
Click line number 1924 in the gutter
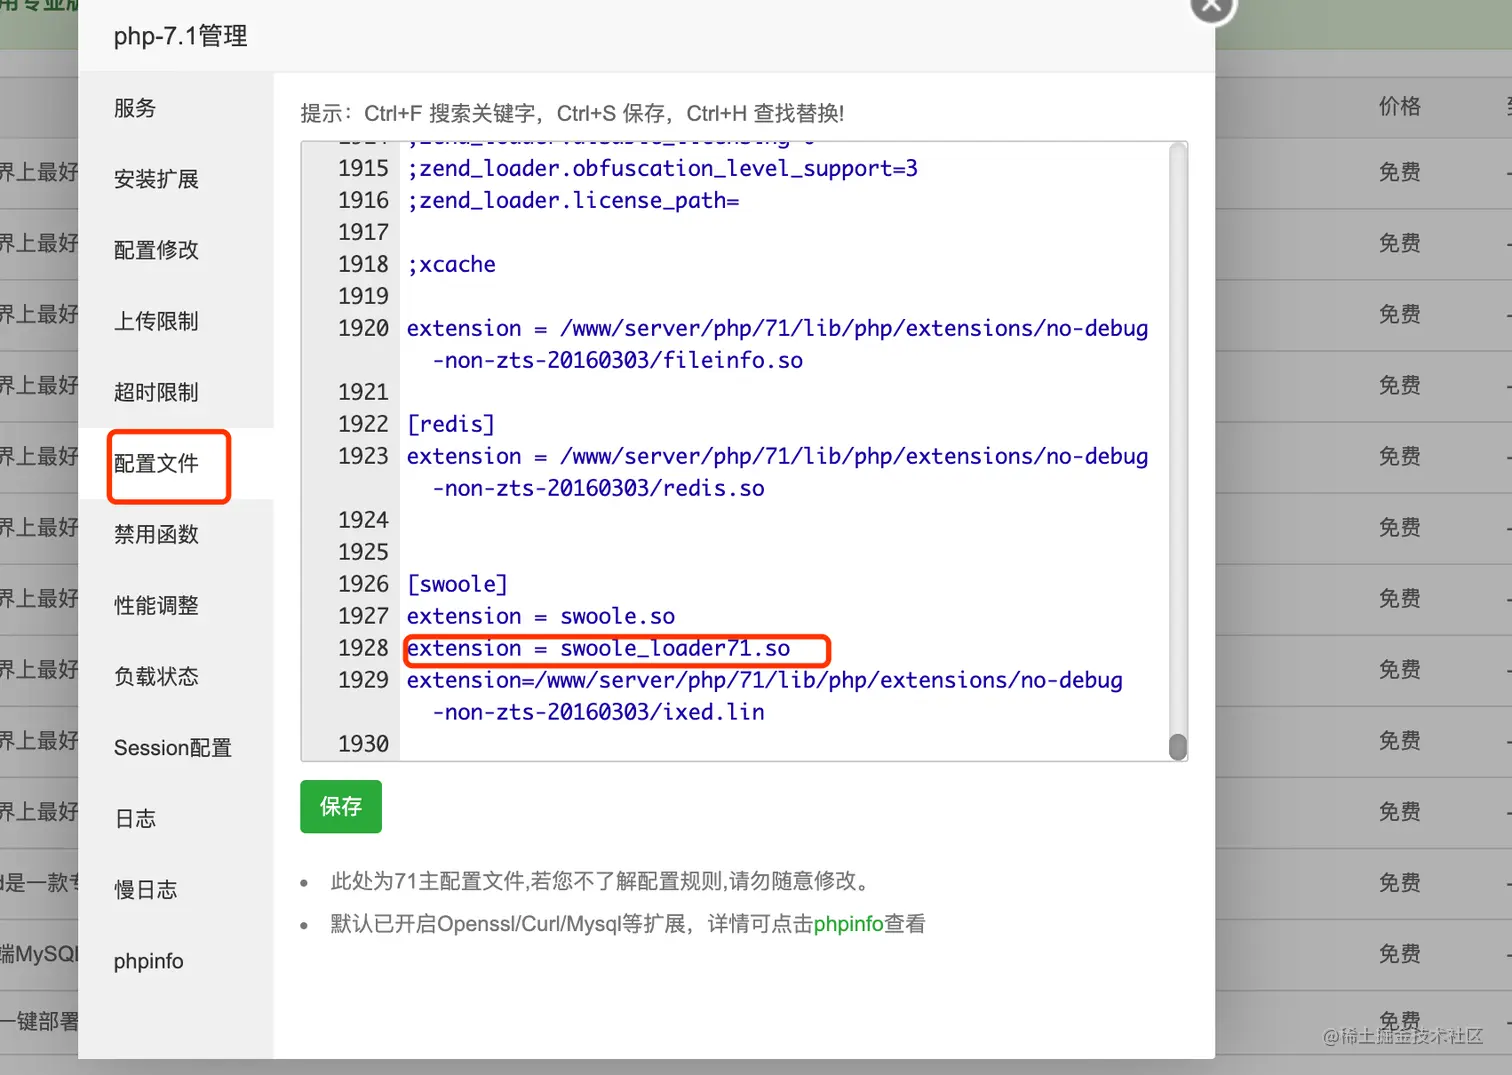[x=363, y=520]
